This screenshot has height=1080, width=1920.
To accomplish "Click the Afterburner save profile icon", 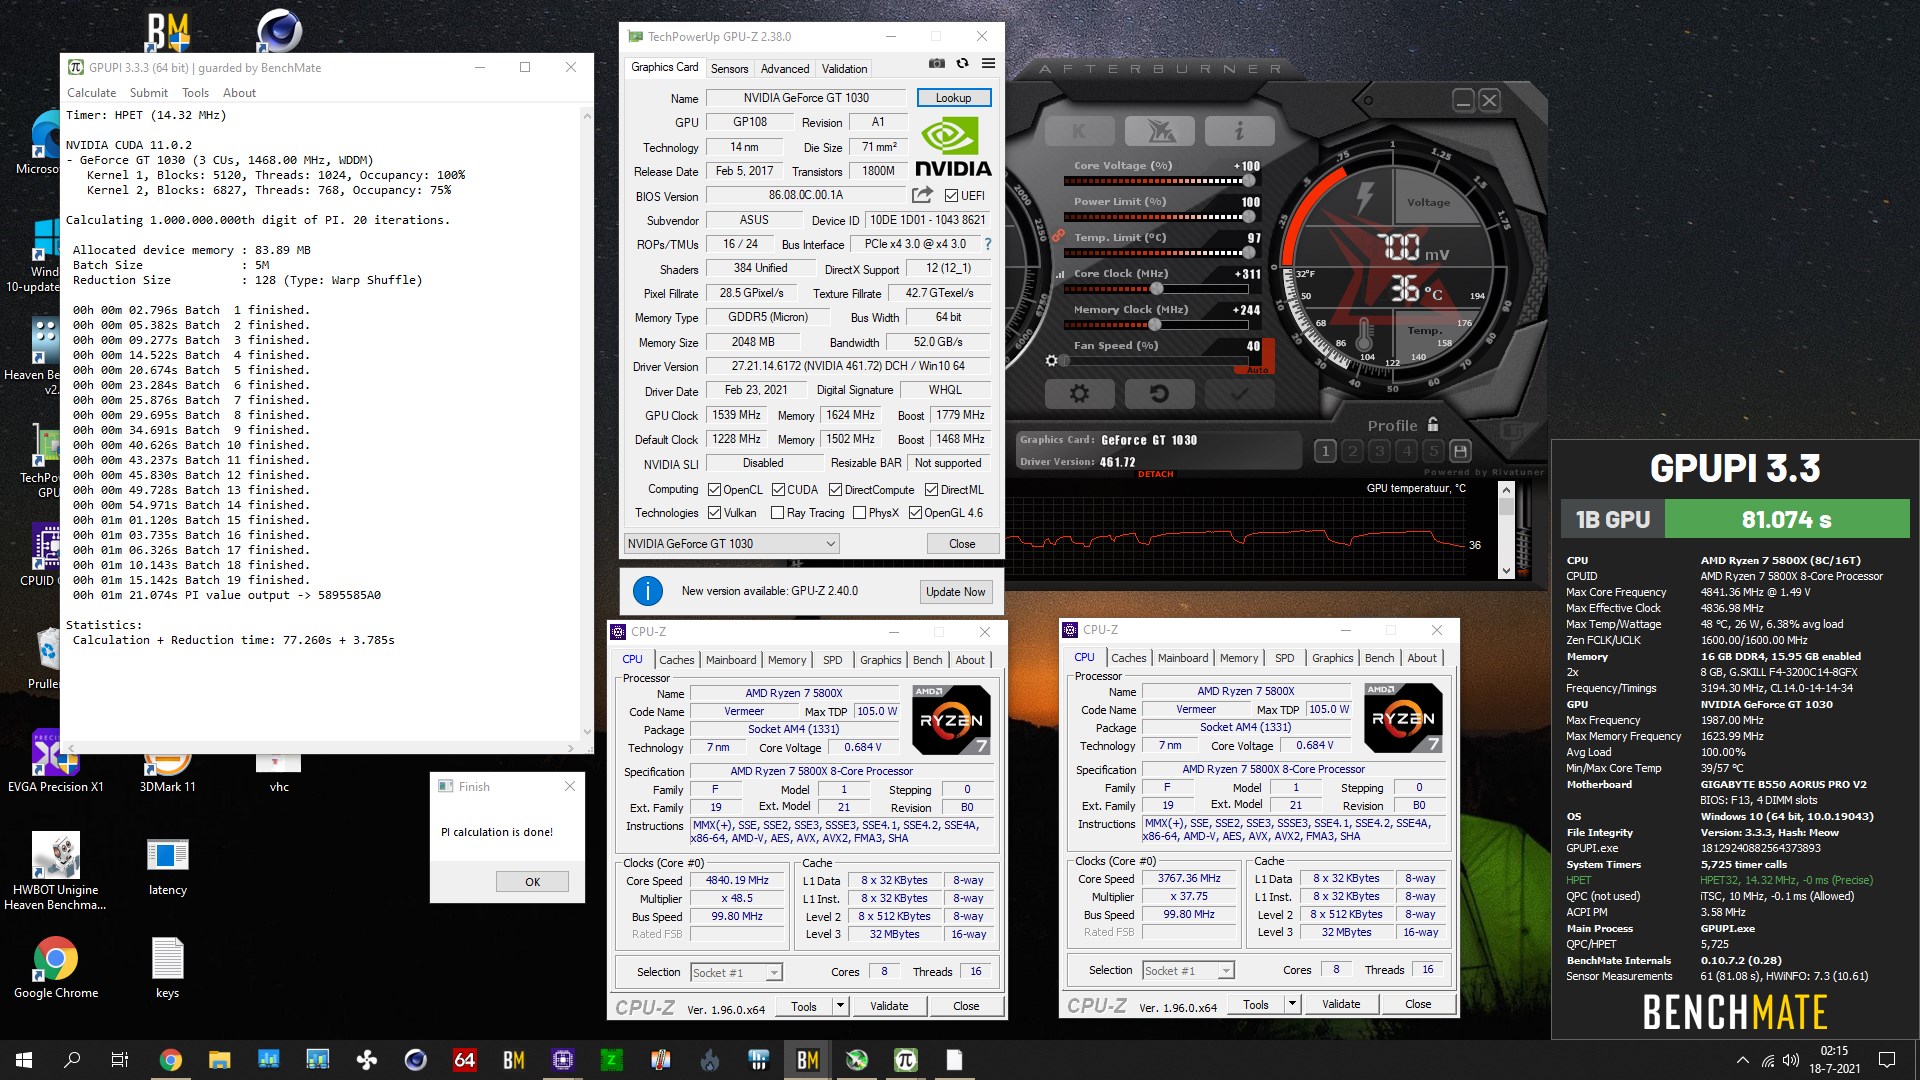I will click(1460, 451).
